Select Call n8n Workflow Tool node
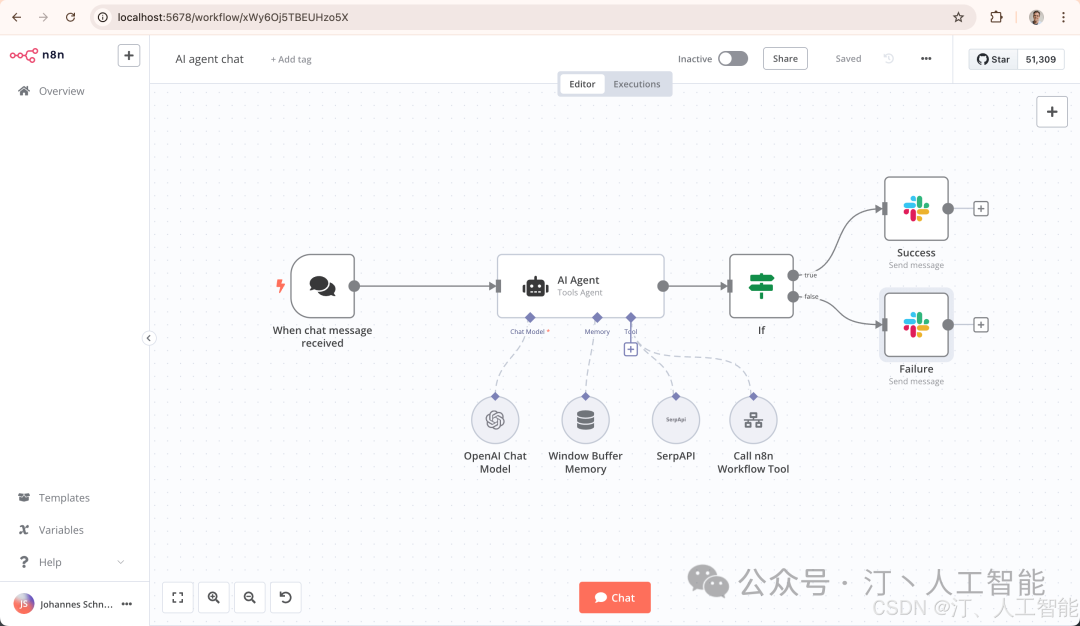1080x626 pixels. [x=753, y=419]
